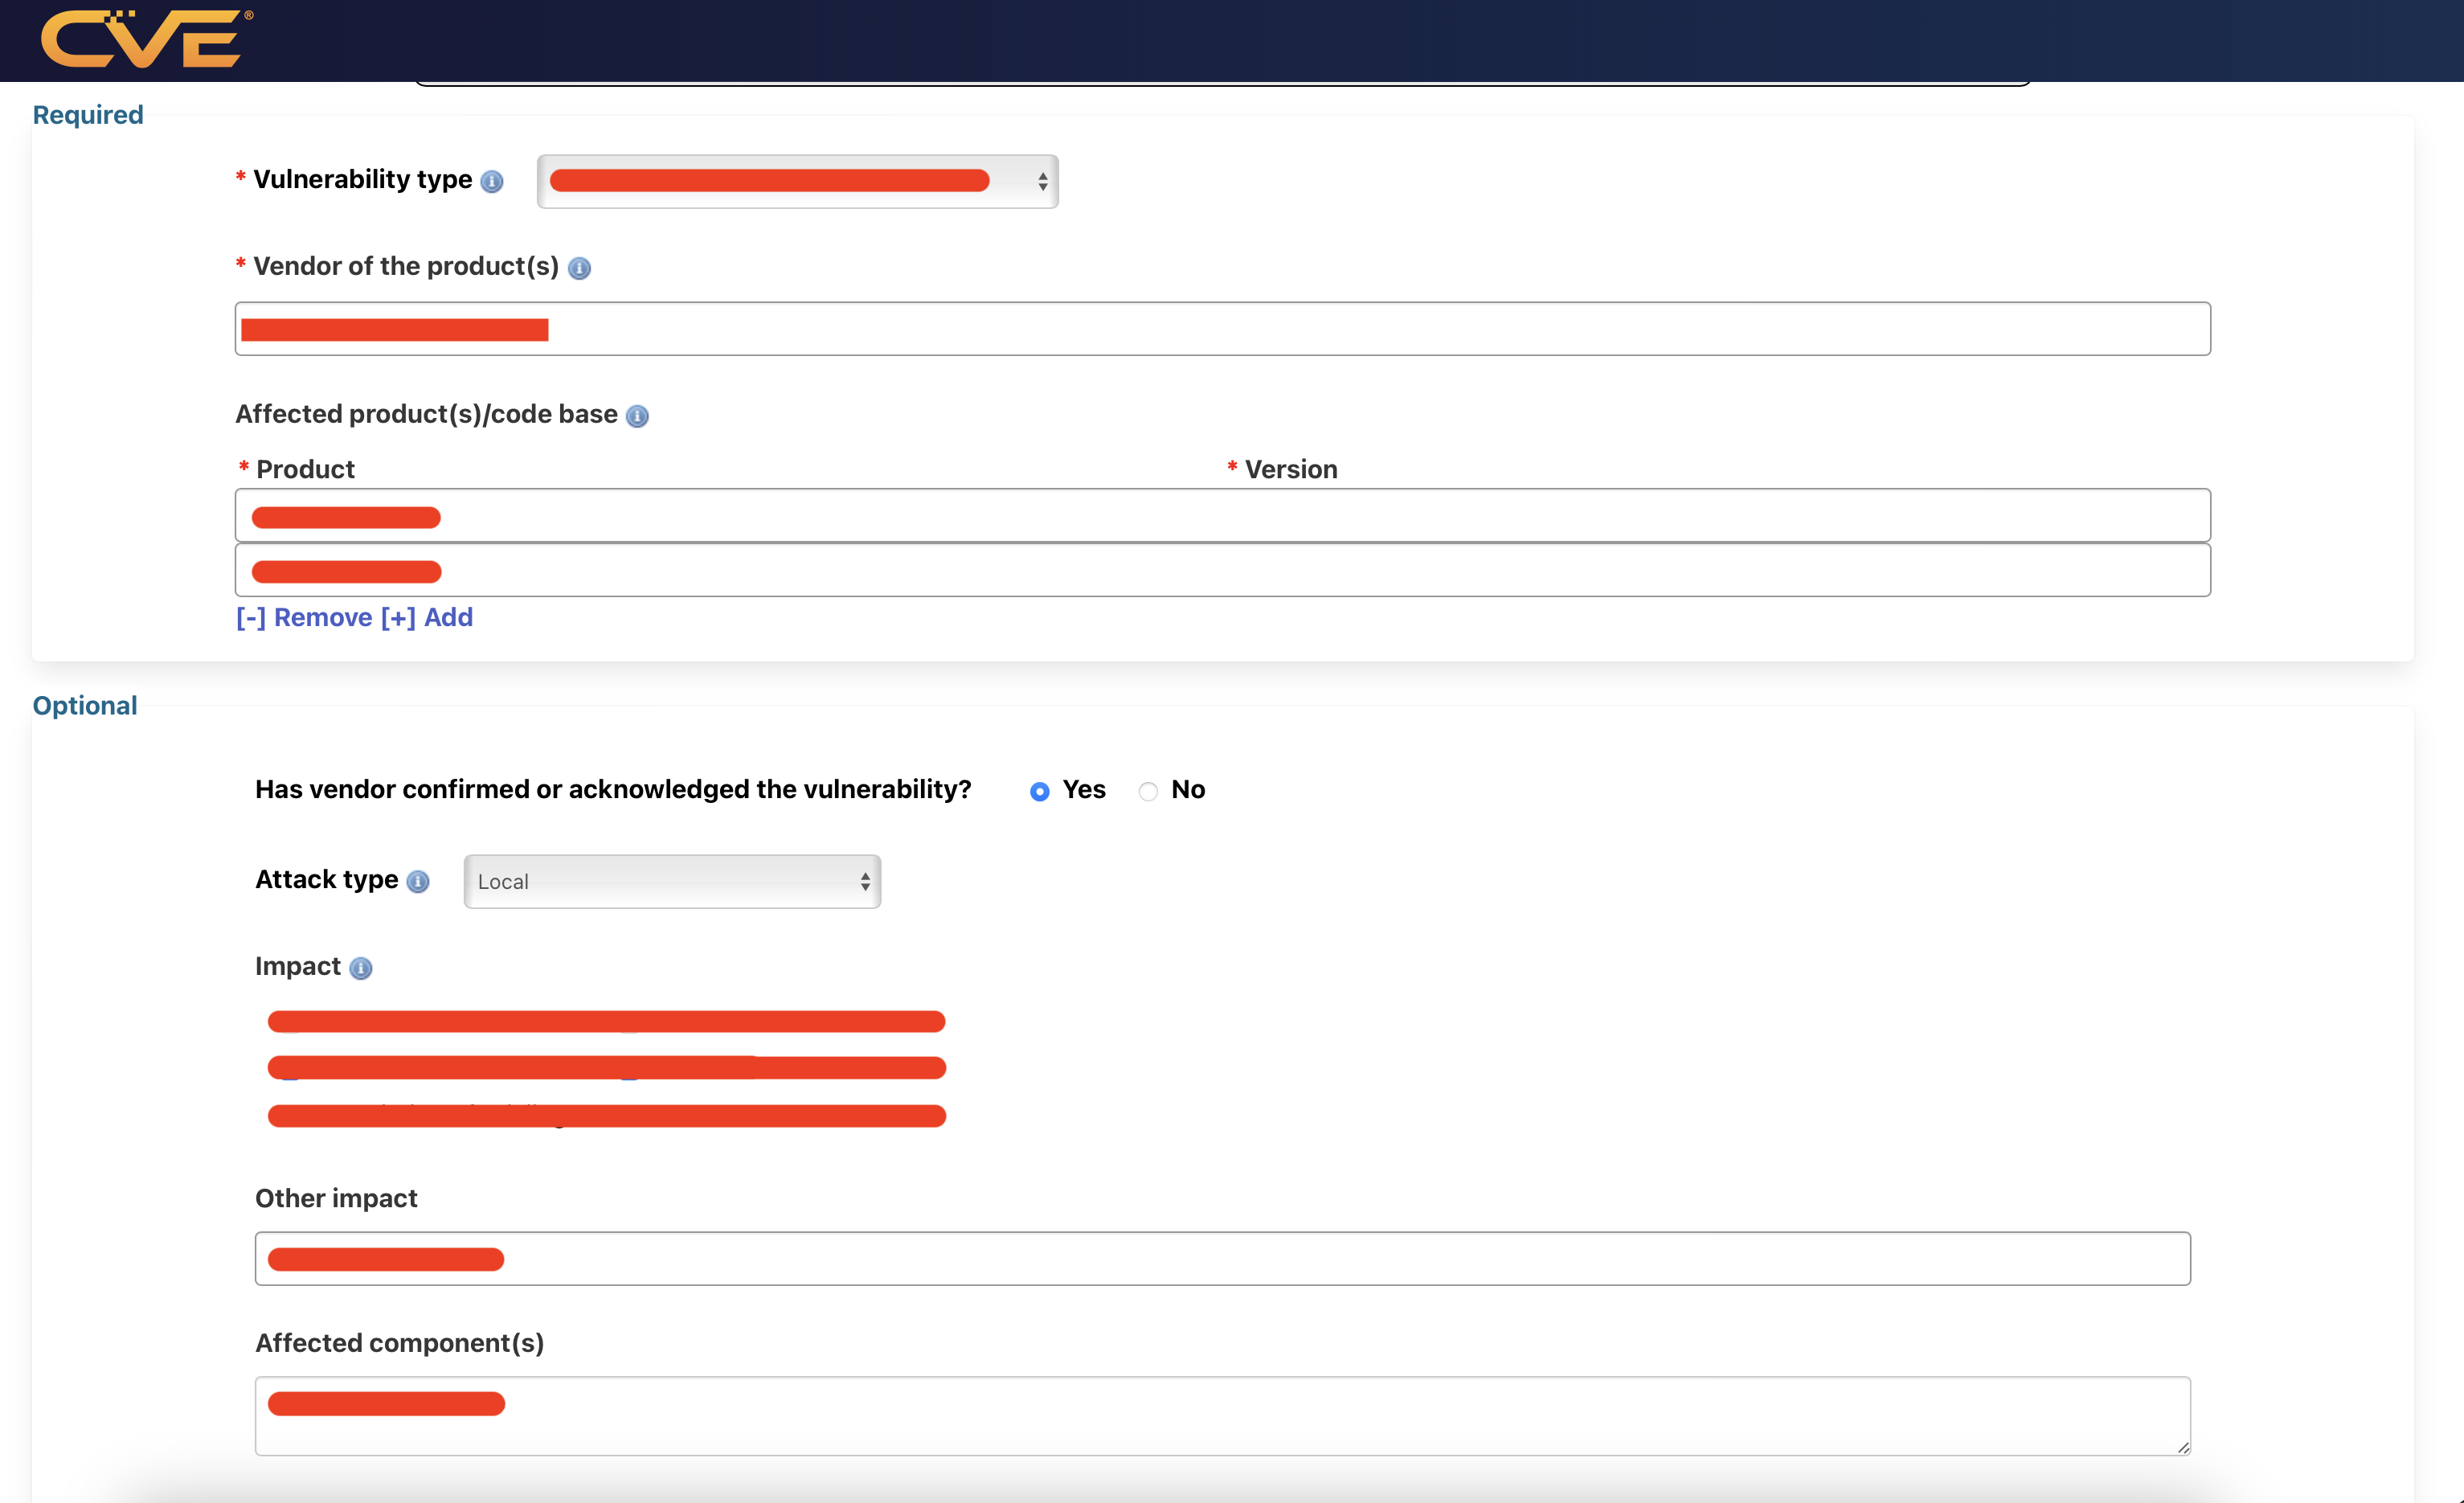
Task: Select Yes for vendor confirmed vulnerability
Action: [1040, 791]
